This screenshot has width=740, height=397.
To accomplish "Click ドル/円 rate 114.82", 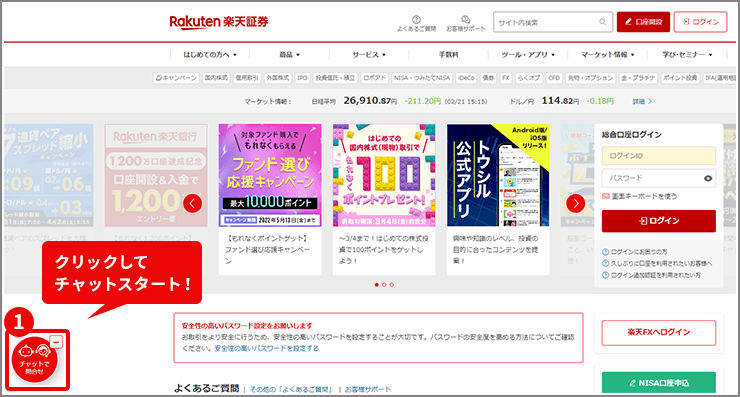I will pos(560,101).
